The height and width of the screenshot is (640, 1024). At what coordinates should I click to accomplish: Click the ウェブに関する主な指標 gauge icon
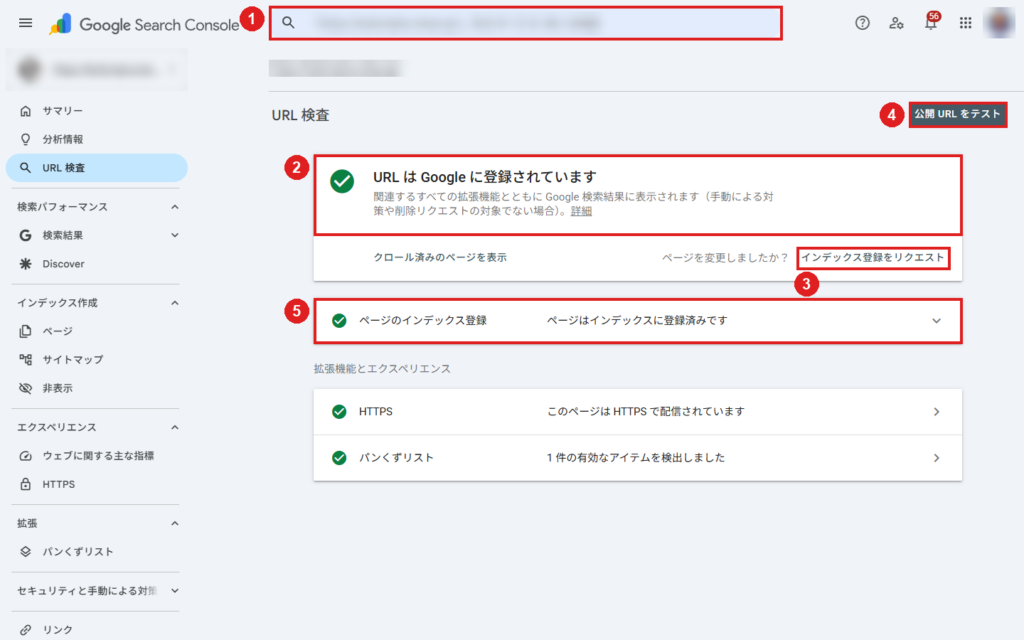point(25,456)
